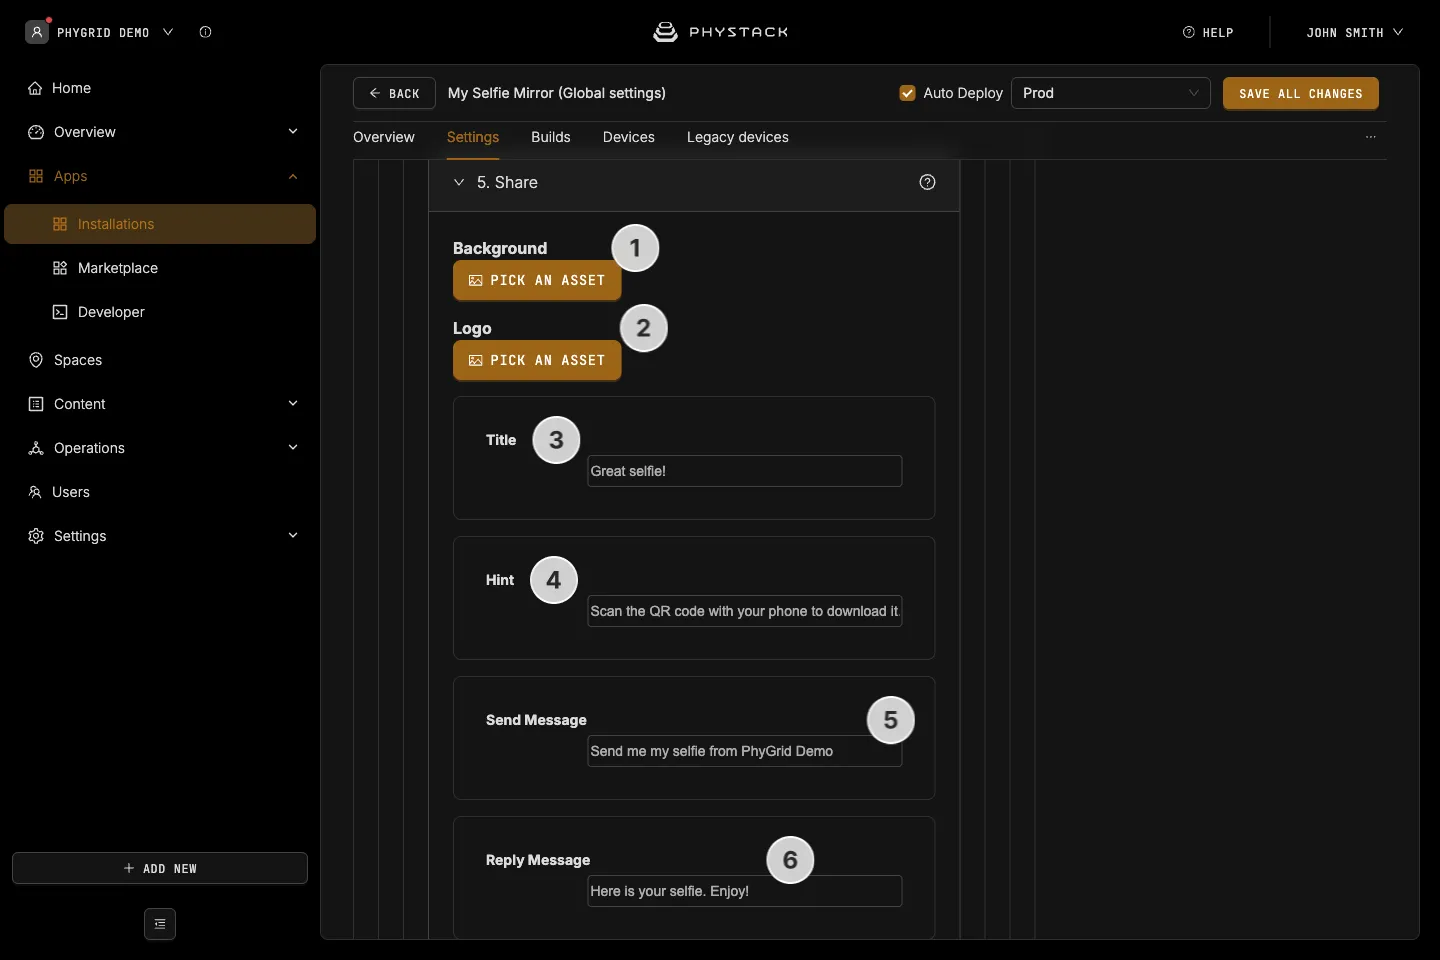The width and height of the screenshot is (1440, 960).
Task: Open the Help link in header
Action: 1208,32
